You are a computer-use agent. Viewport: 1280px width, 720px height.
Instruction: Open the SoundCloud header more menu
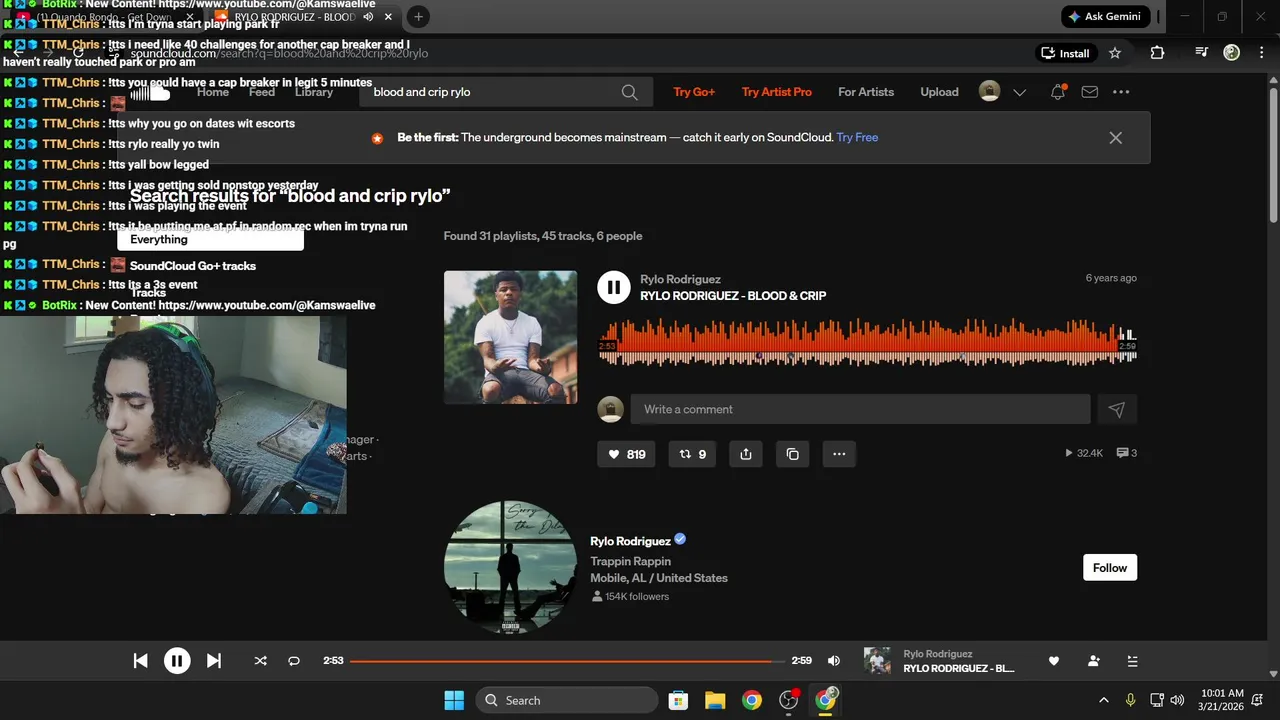[x=1121, y=92]
